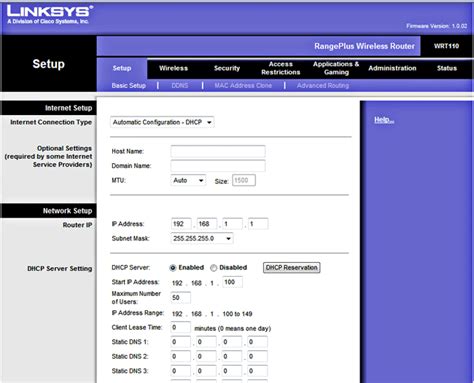Click the Client Lease Time field
The image size is (474, 383).
[181, 327]
